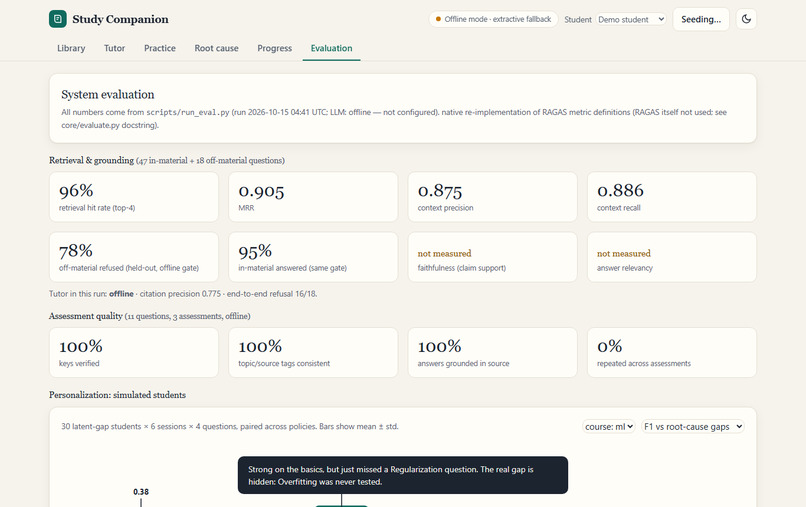806x507 pixels.
Task: Click the 0.875 context precision card
Action: 492,197
